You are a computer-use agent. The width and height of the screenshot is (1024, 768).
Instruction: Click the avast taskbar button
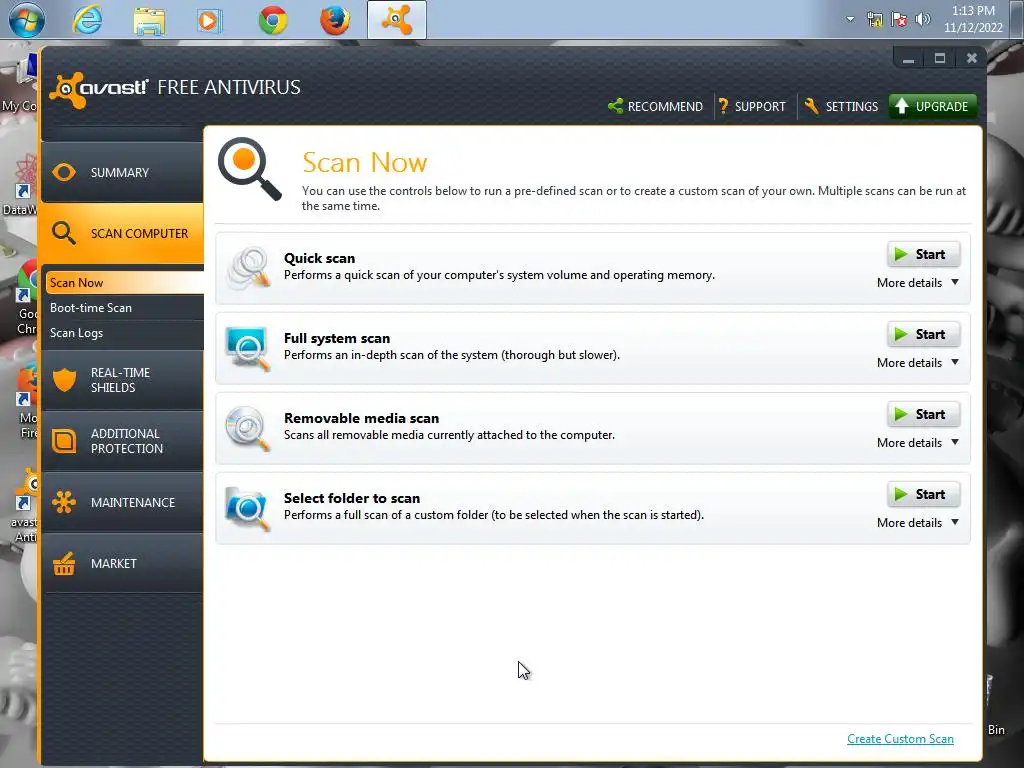396,20
